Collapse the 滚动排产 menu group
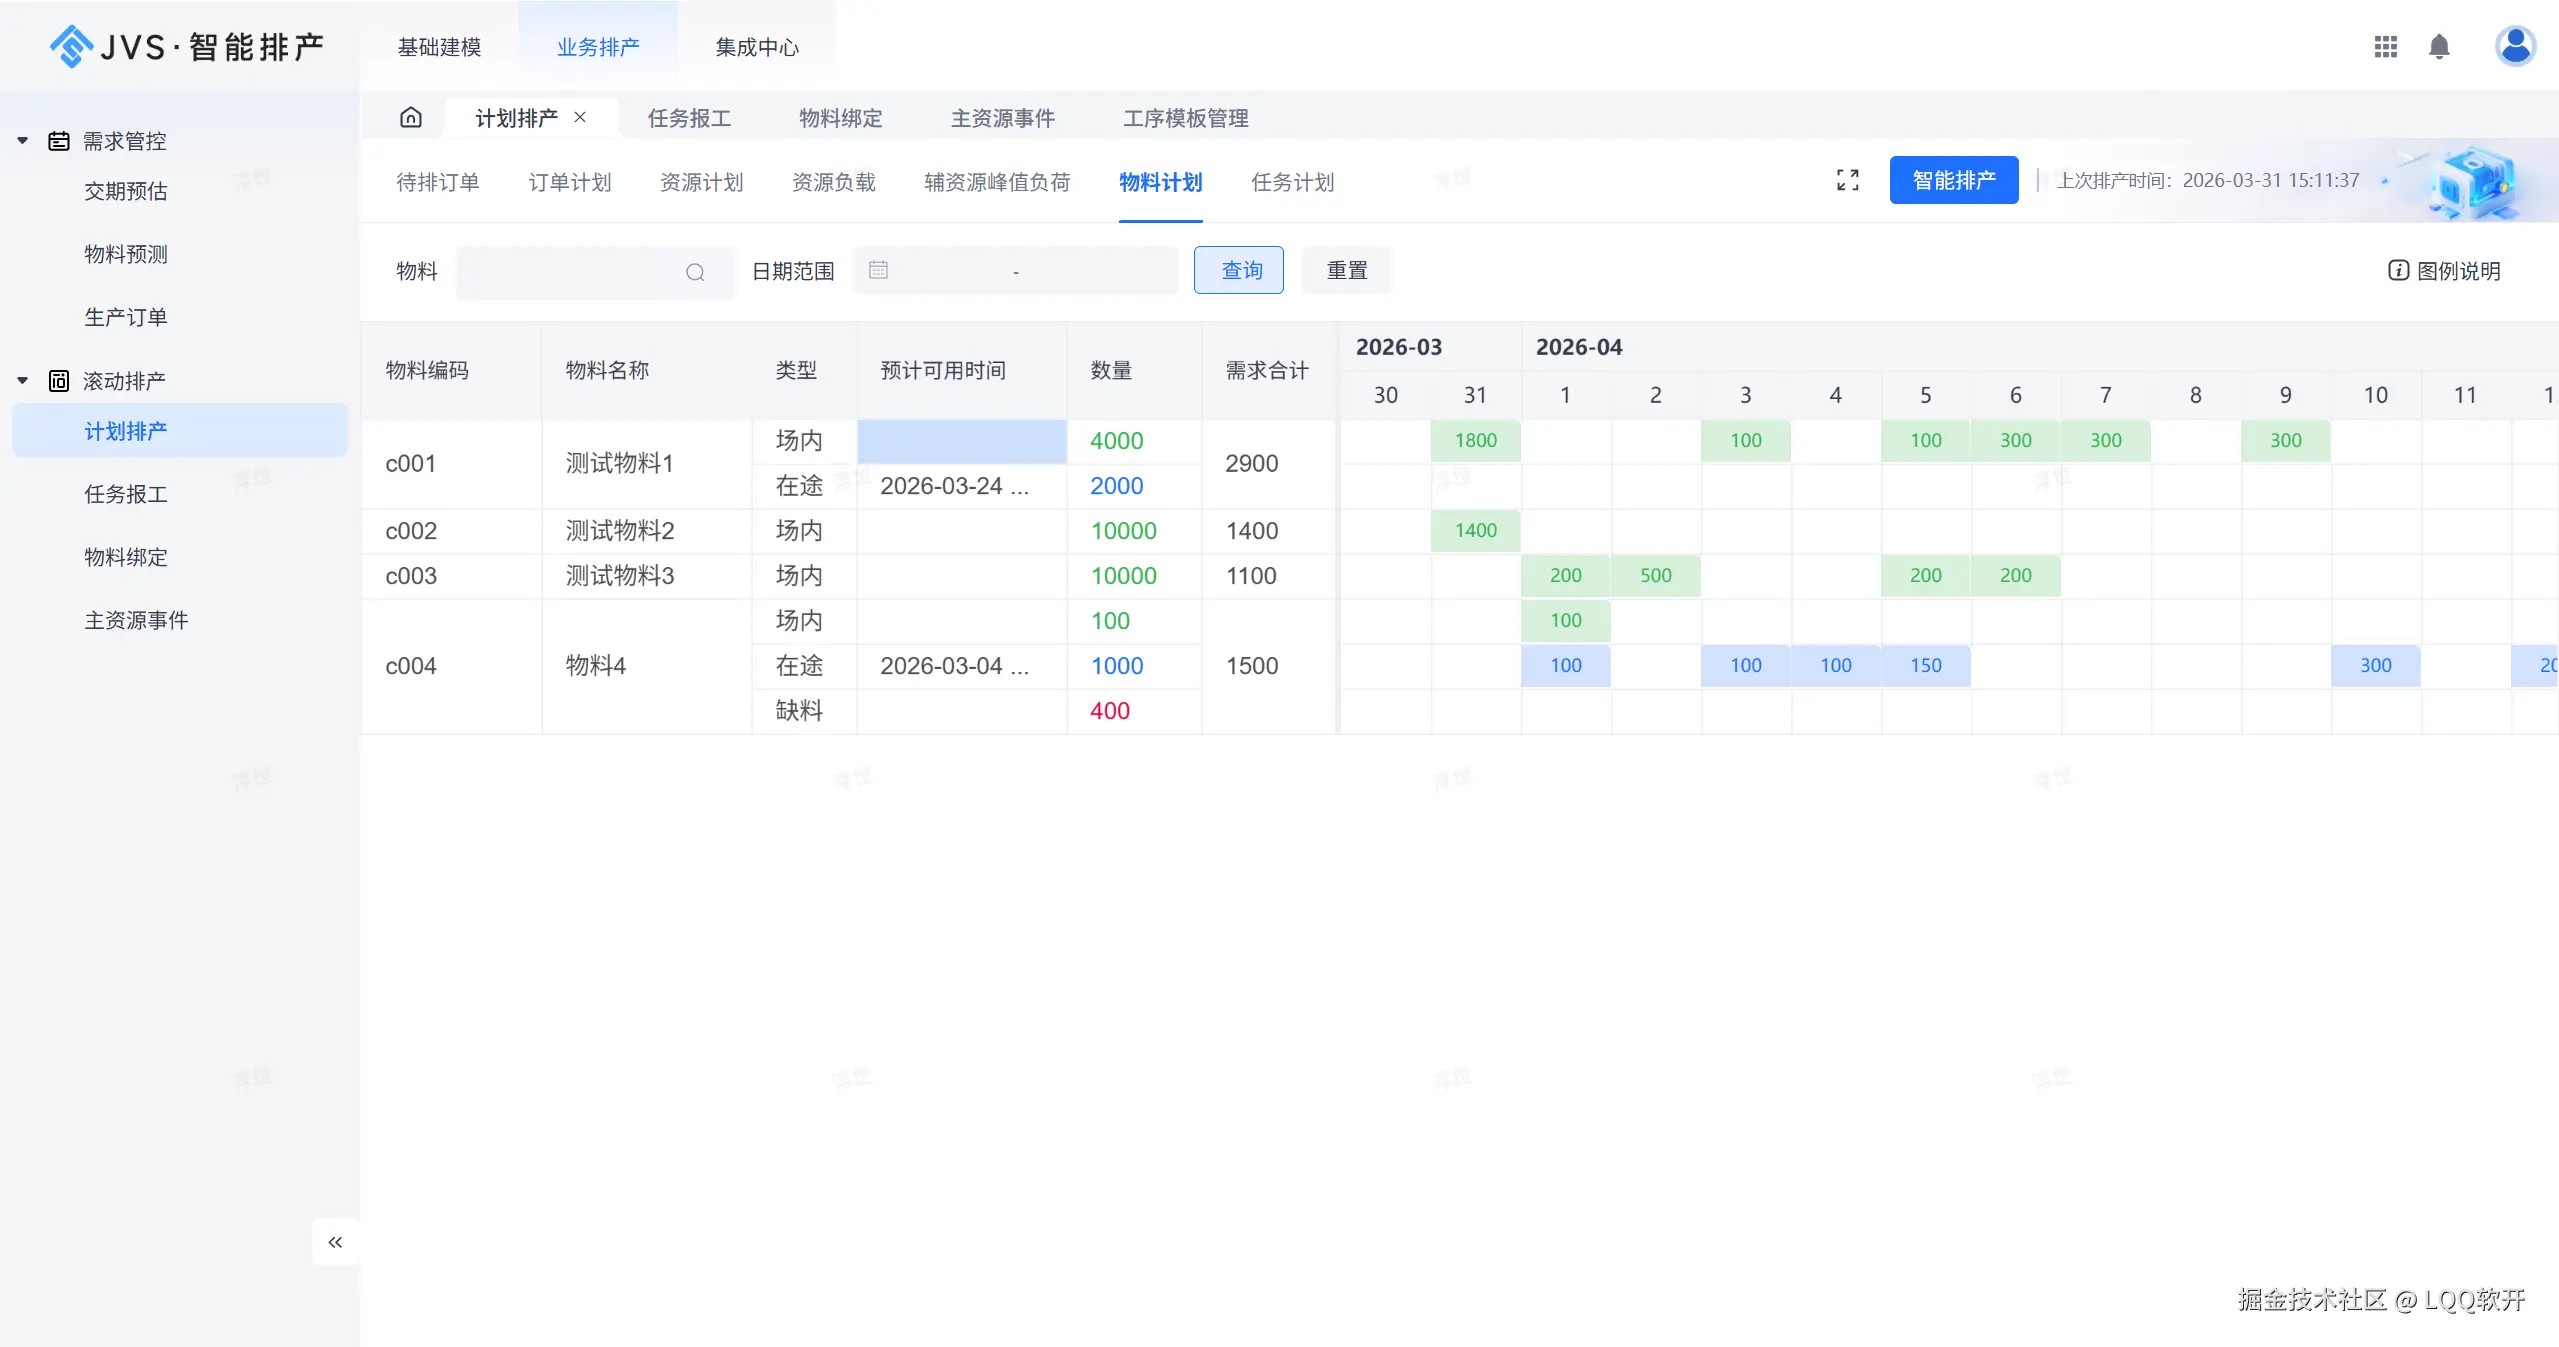The height and width of the screenshot is (1347, 2559). coord(23,381)
